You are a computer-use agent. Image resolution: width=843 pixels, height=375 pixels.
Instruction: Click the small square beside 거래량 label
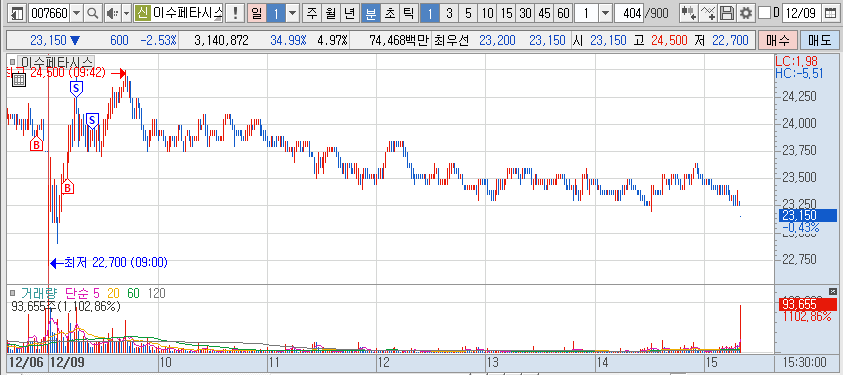[13, 293]
